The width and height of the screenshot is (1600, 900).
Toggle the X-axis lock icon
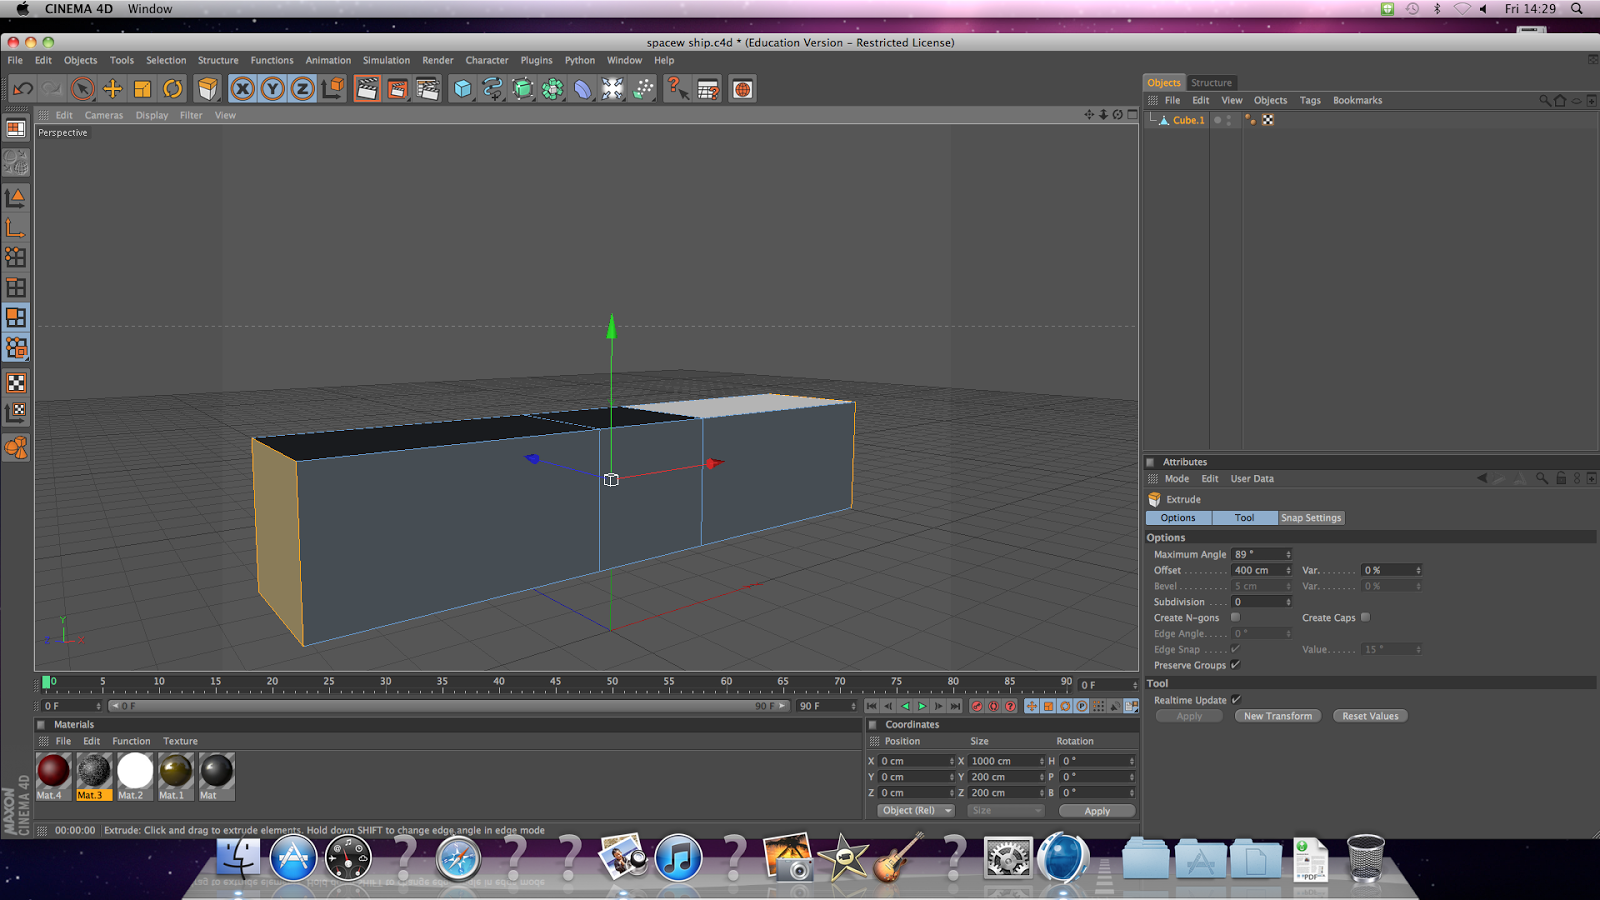click(x=242, y=89)
